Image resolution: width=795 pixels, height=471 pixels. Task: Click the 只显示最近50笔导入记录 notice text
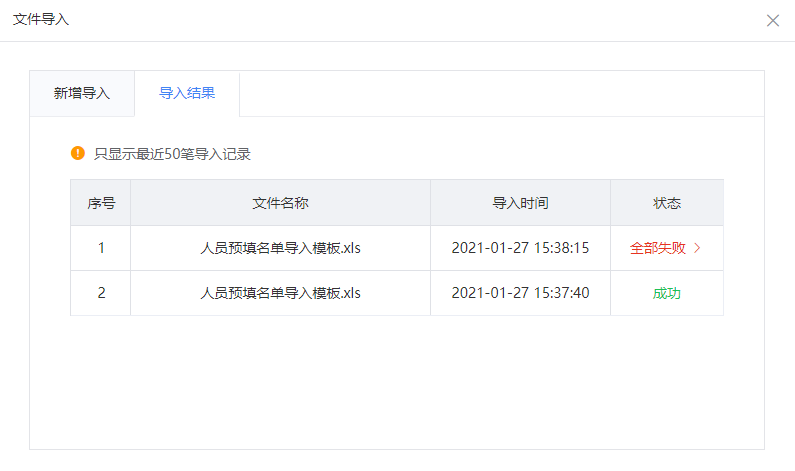172,154
